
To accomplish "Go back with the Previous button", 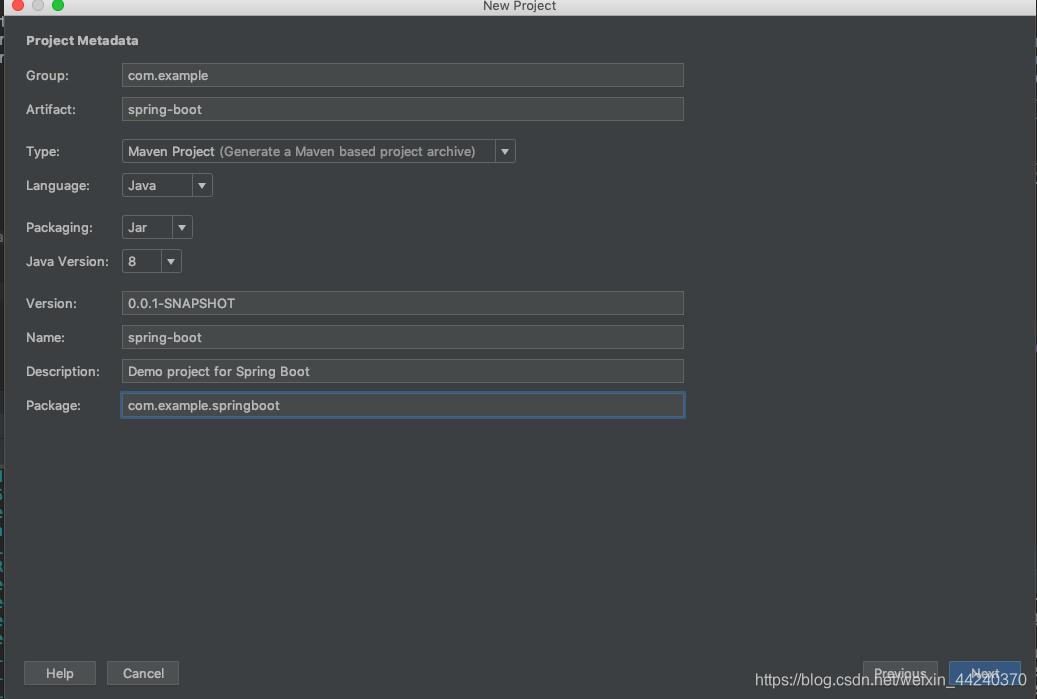I will click(x=900, y=673).
